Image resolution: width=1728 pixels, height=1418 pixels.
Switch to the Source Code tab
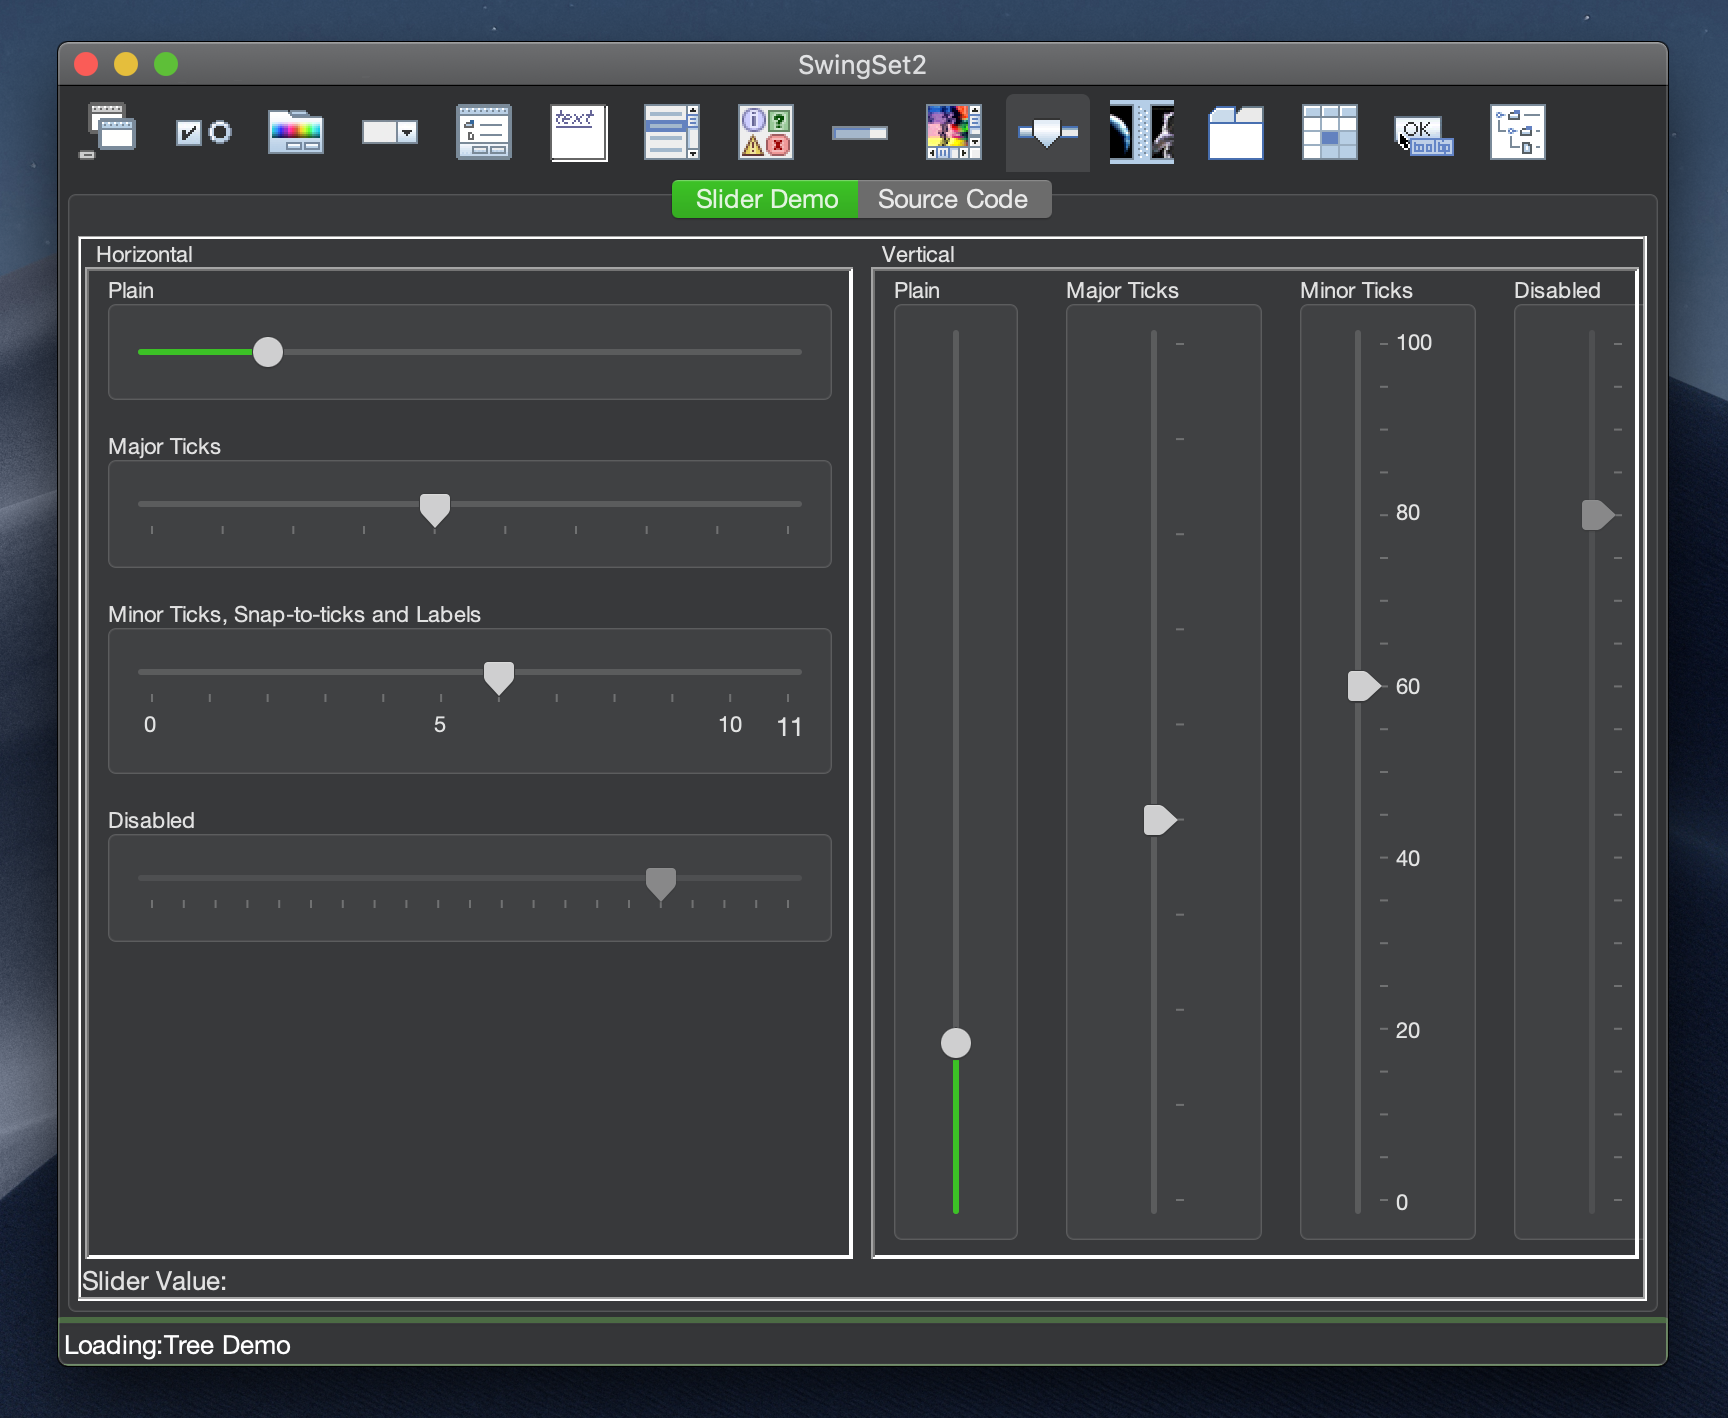[x=953, y=199]
